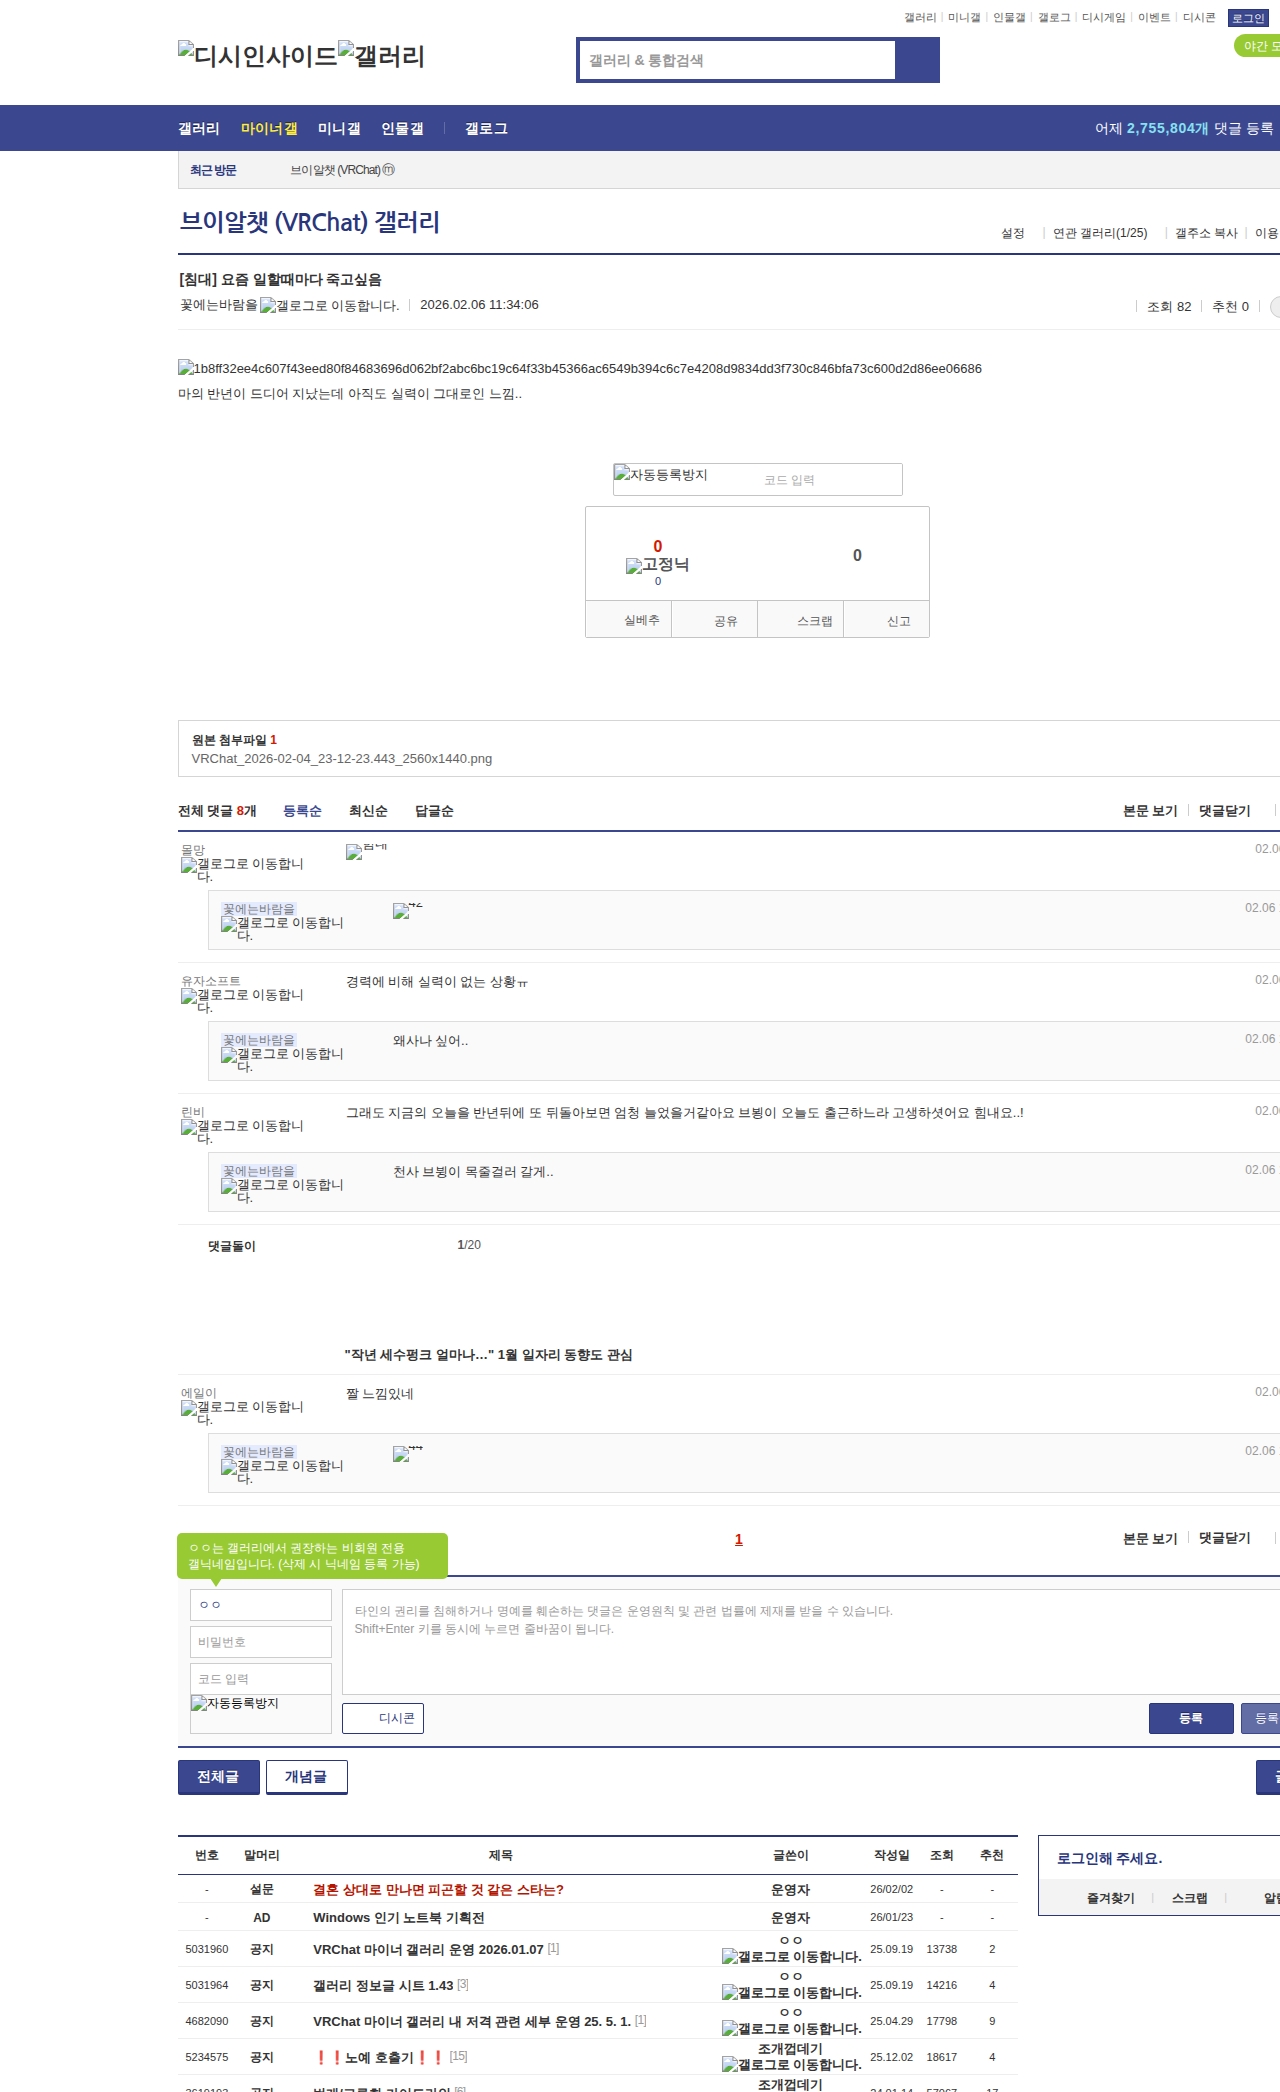
Task: Click the blue search button beside search box
Action: click(x=918, y=60)
